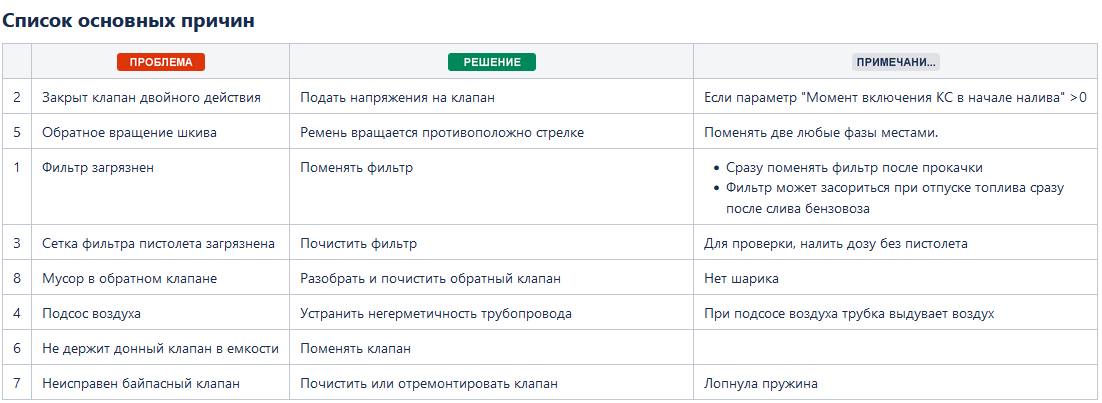The width and height of the screenshot is (1102, 403).
Task: Select the Лопнула пружина note cell
Action: pos(896,383)
